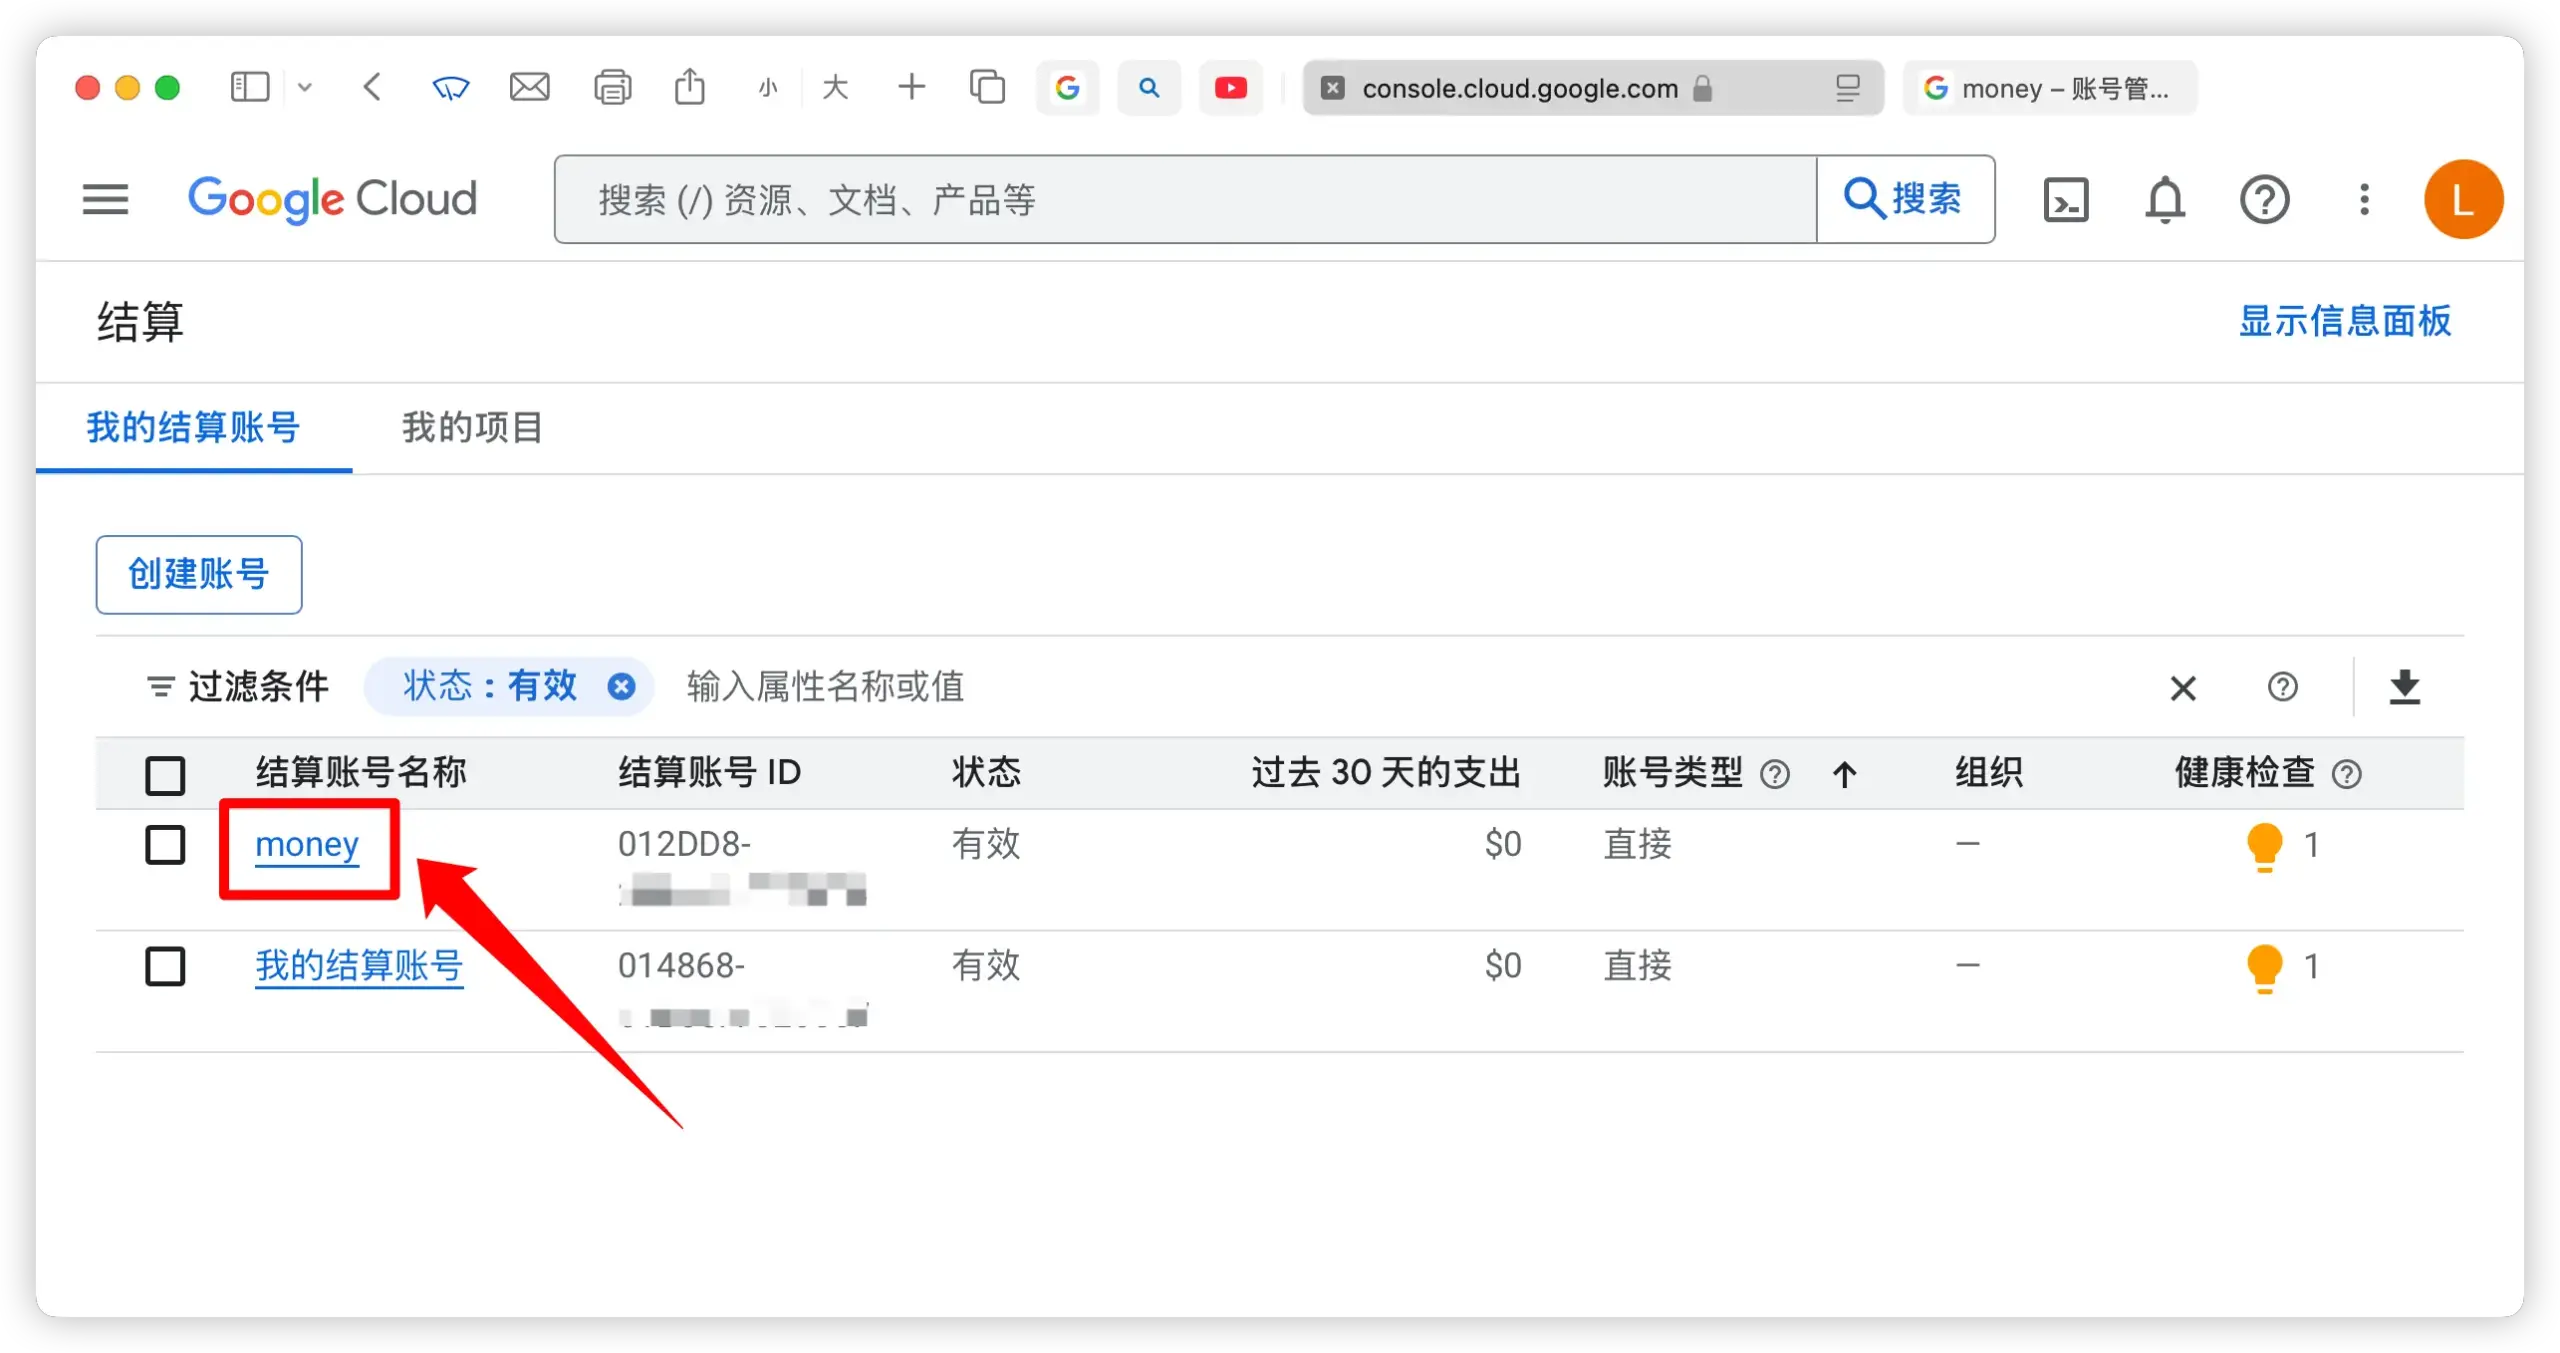Screen dimensions: 2560x1353
Task: Clear all filters with the X icon
Action: tap(2183, 688)
